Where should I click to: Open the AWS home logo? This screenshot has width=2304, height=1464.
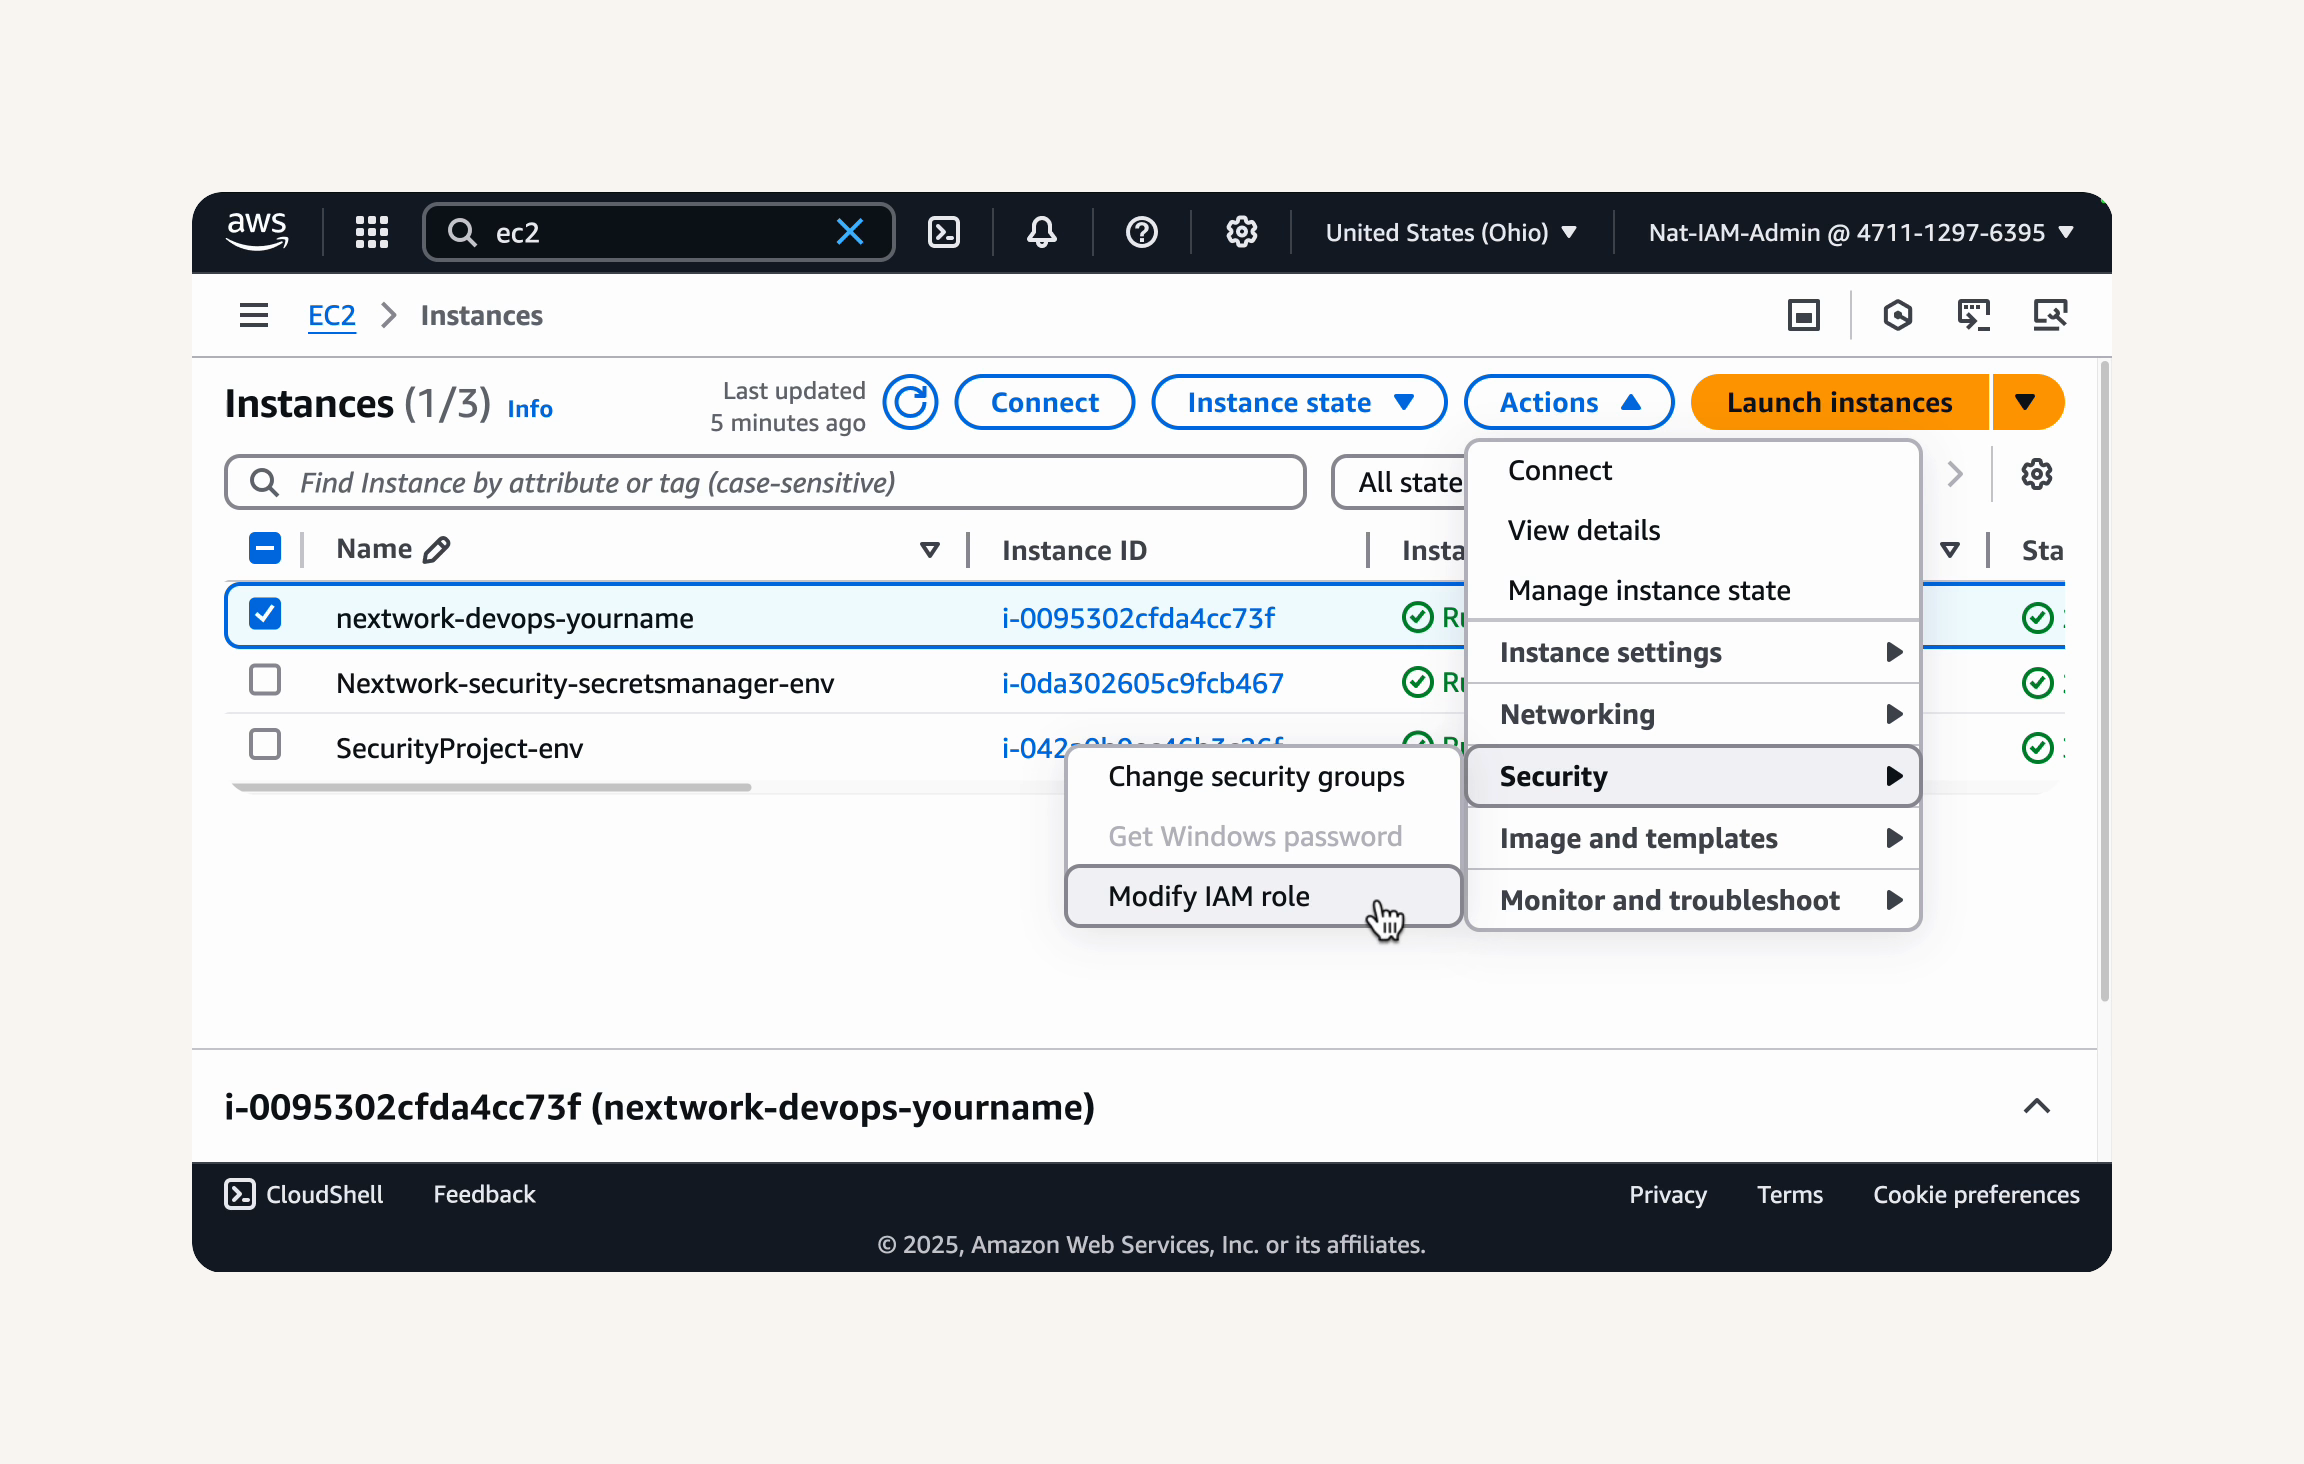click(257, 232)
